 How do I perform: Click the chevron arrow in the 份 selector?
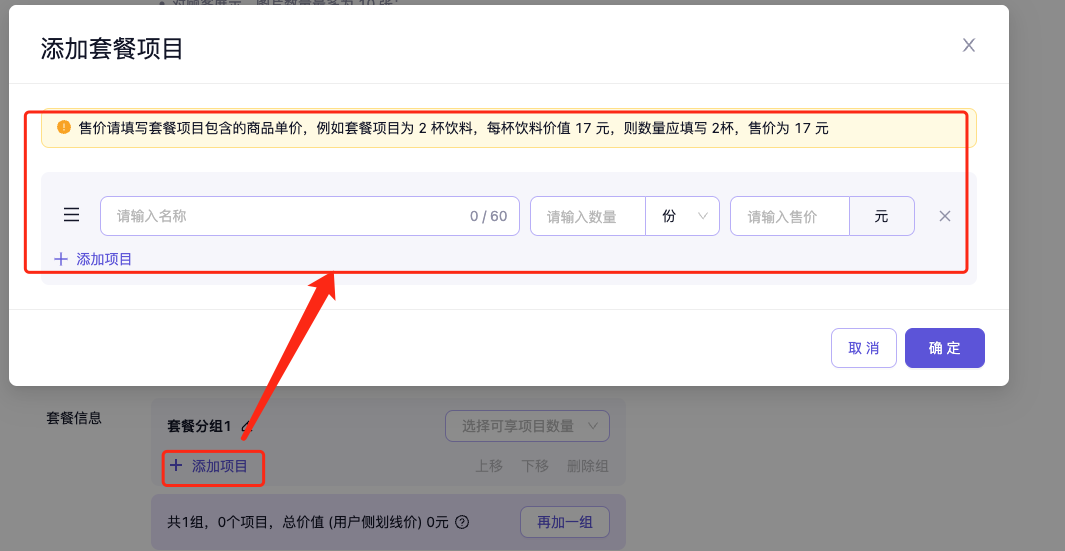[703, 216]
